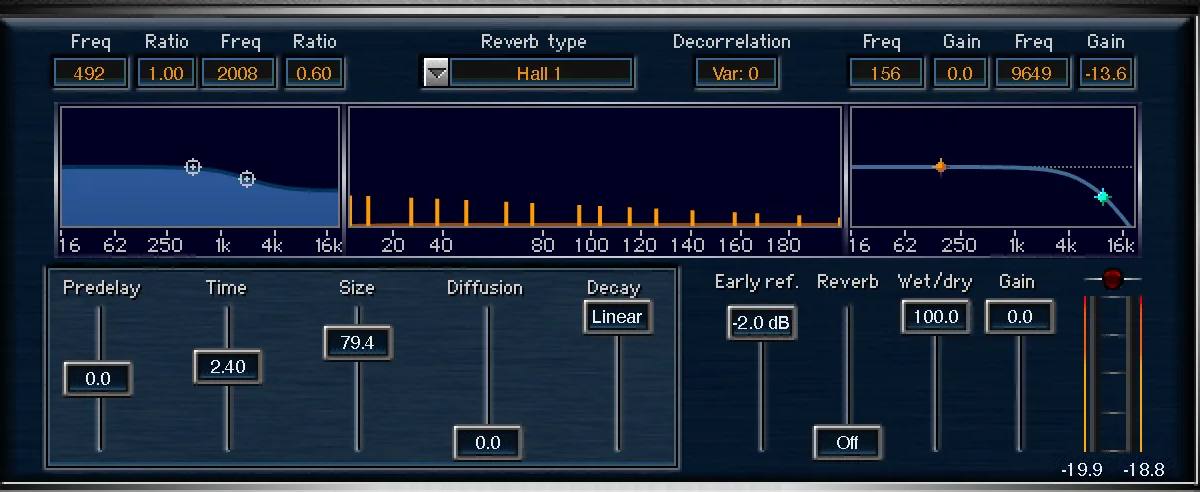Select the Decorrelation Var: 0 field
The height and width of the screenshot is (492, 1200).
pyautogui.click(x=736, y=73)
